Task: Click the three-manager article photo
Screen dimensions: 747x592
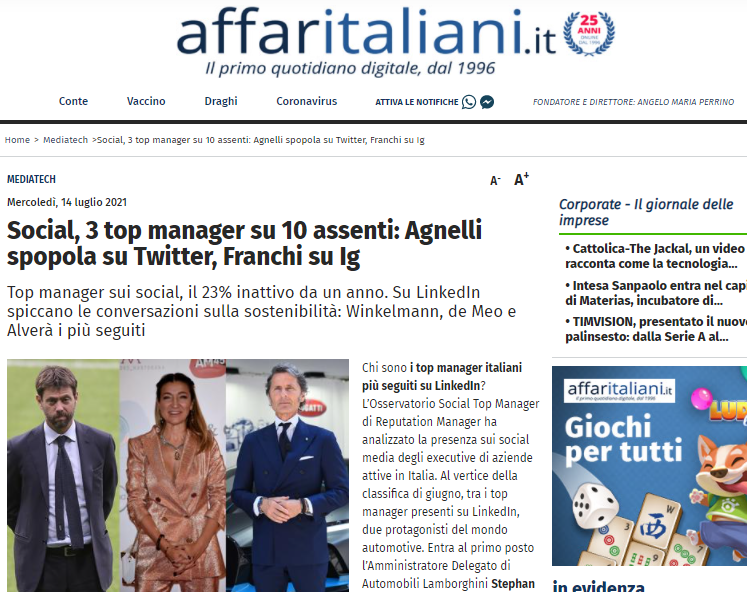Action: pos(178,475)
